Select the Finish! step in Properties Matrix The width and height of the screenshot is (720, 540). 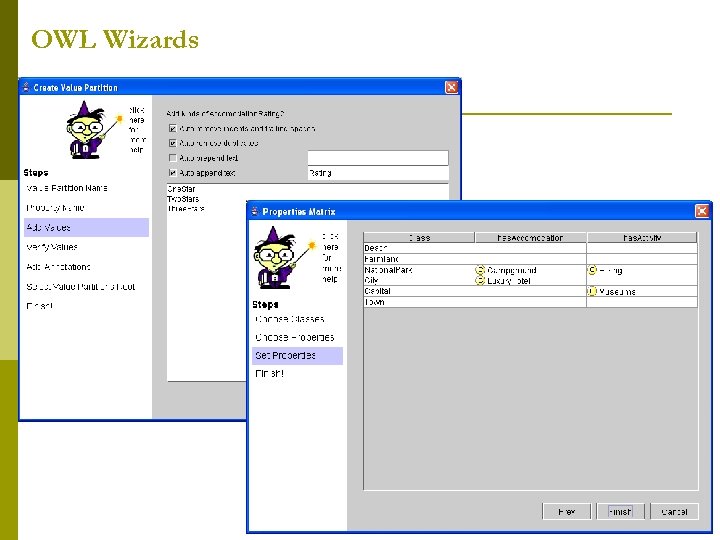270,374
